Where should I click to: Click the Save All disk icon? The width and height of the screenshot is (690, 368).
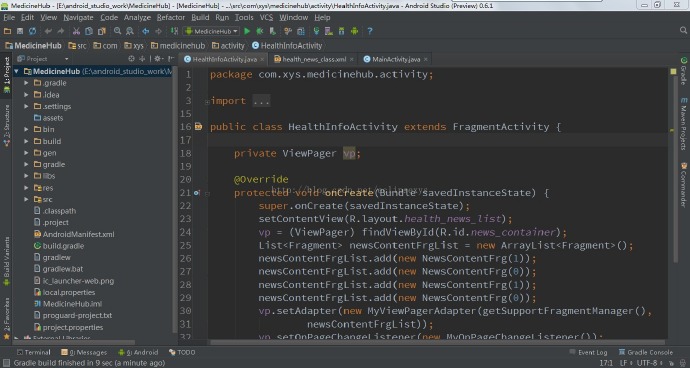click(20, 31)
